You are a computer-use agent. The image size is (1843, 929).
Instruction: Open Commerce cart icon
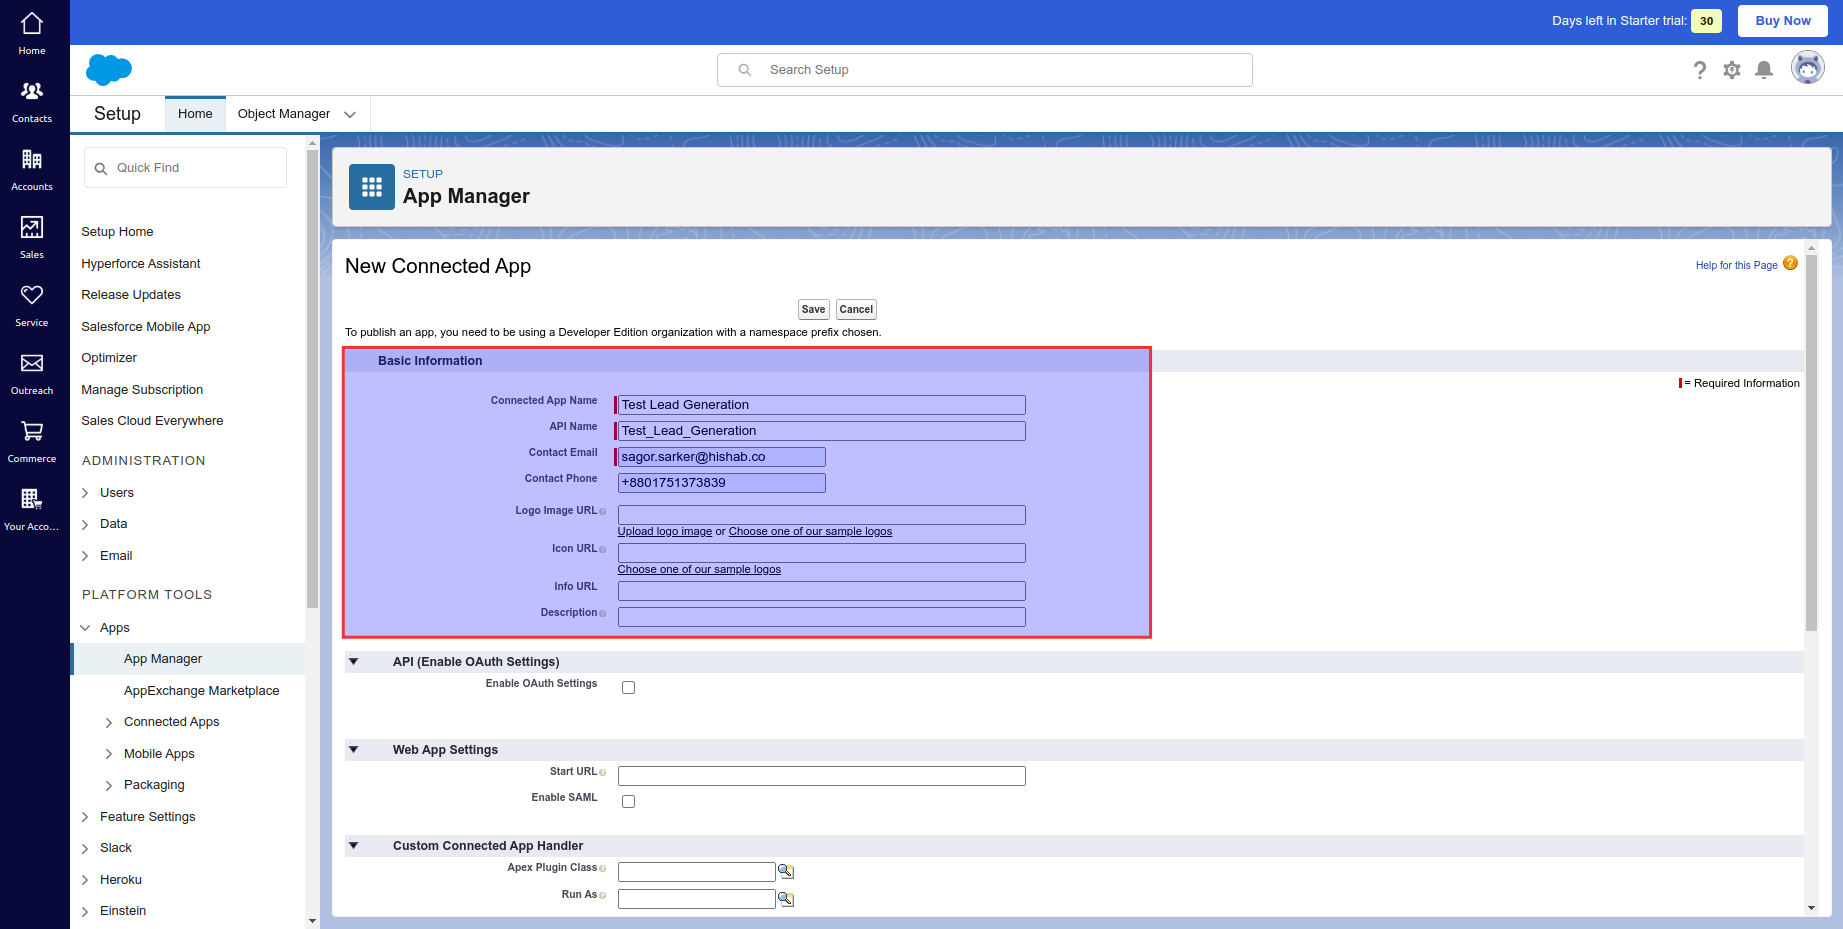coord(32,431)
